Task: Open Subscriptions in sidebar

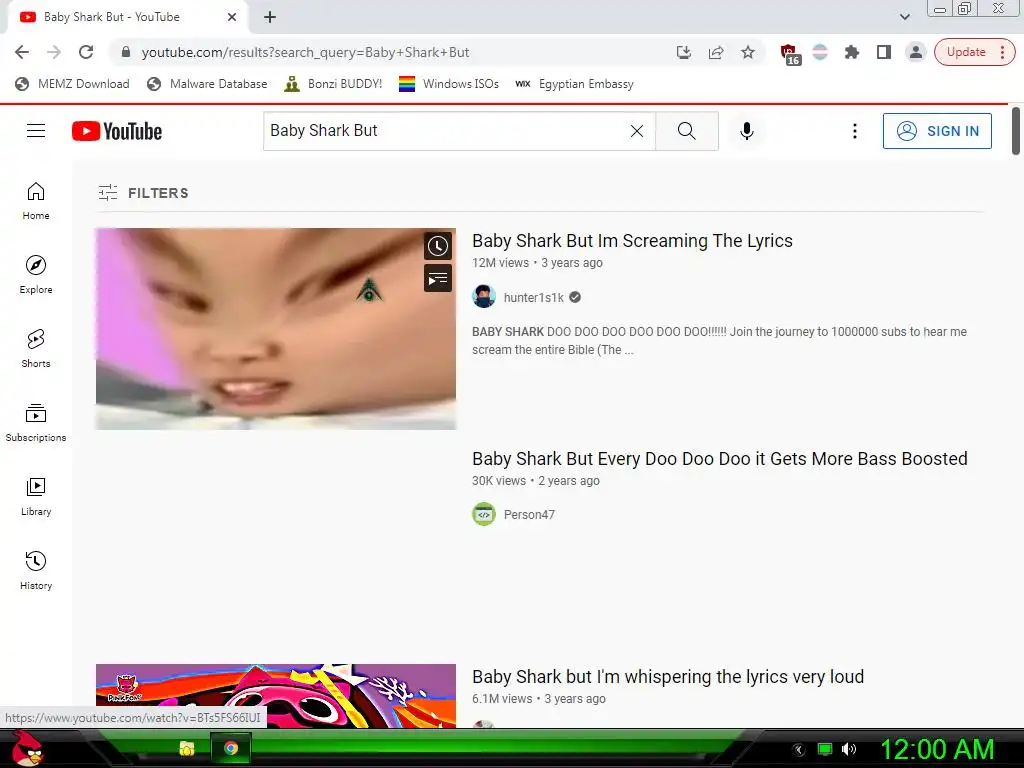Action: coord(36,423)
